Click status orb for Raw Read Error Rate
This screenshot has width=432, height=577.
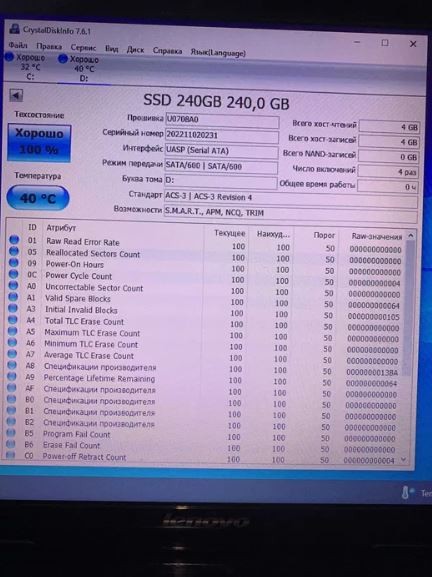(14, 240)
